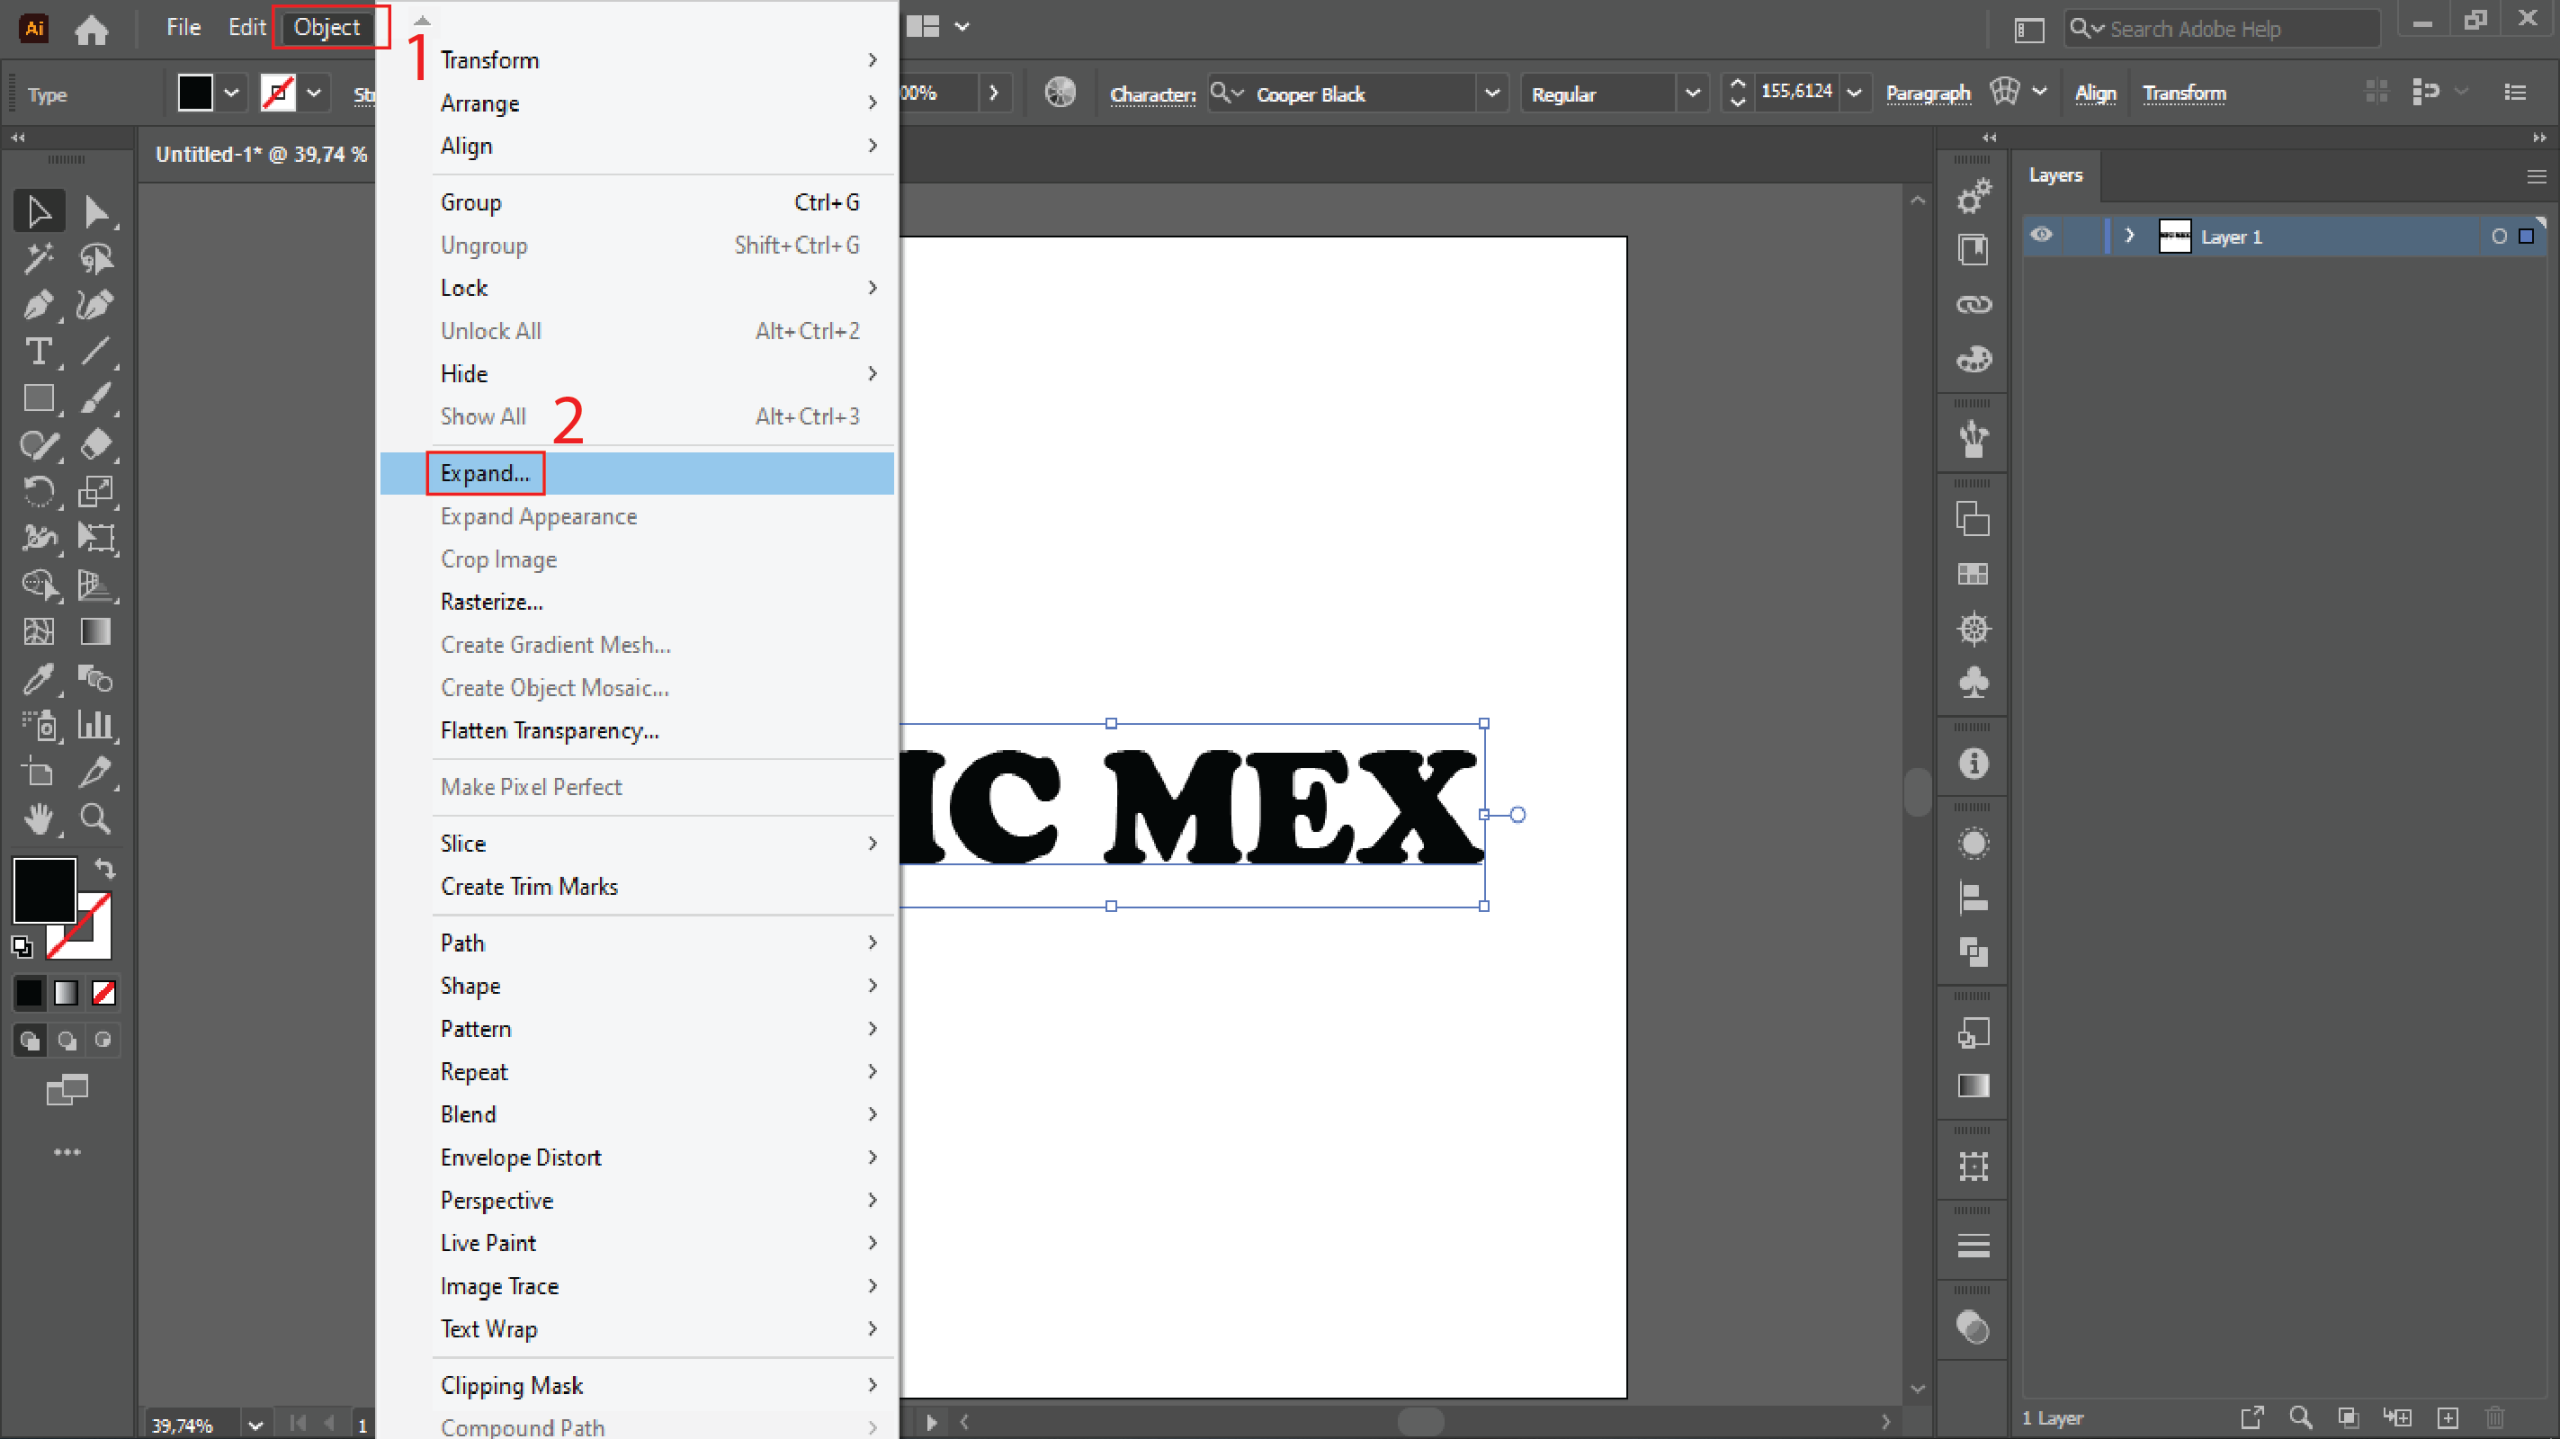The height and width of the screenshot is (1439, 2560).
Task: Click the Paragraph link in control bar
Action: click(x=1927, y=94)
